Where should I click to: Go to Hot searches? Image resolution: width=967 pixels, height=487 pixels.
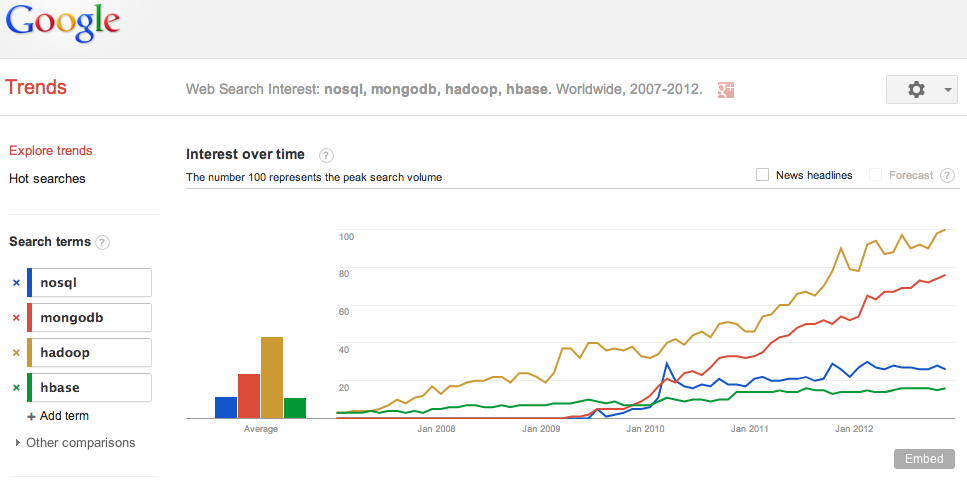47,179
